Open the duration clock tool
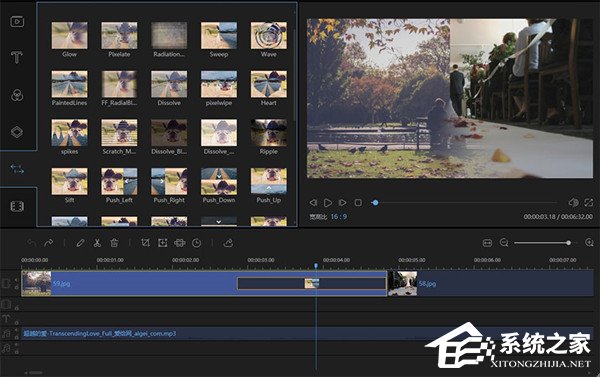The image size is (600, 377). coord(197,243)
